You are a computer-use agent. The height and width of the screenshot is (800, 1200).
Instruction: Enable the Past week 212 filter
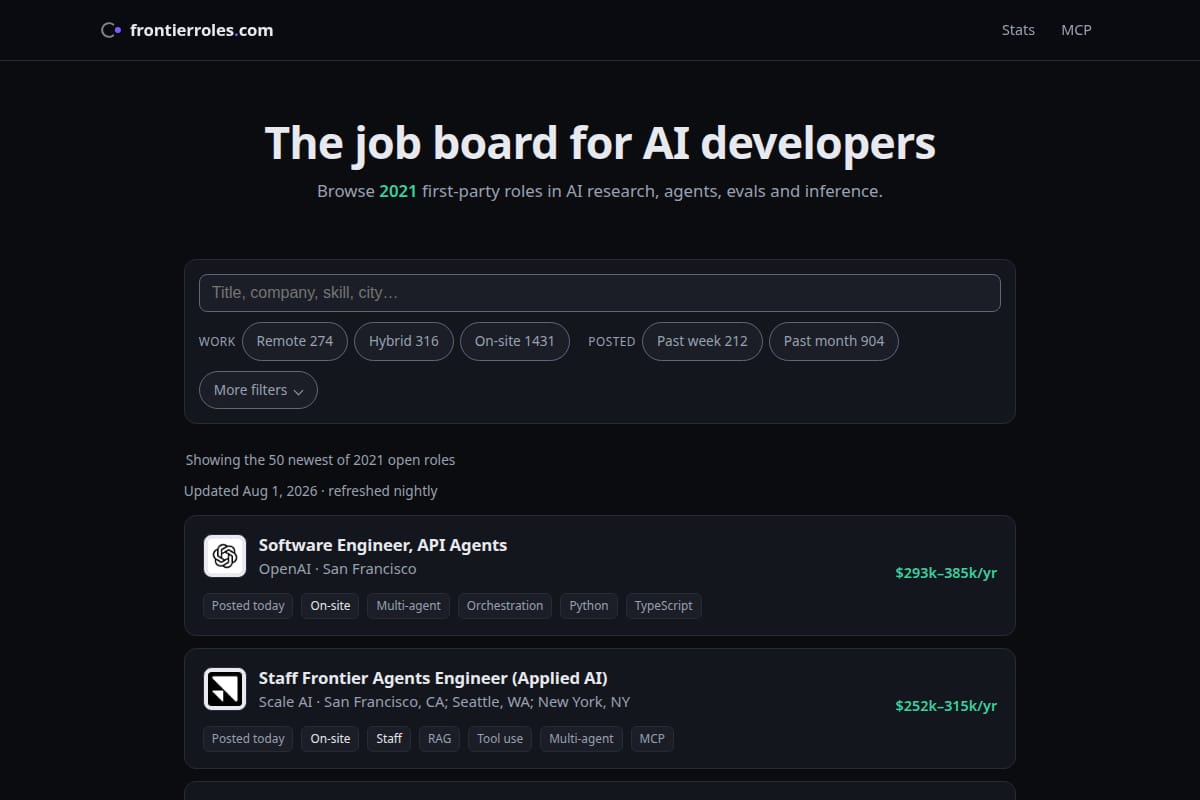(702, 341)
